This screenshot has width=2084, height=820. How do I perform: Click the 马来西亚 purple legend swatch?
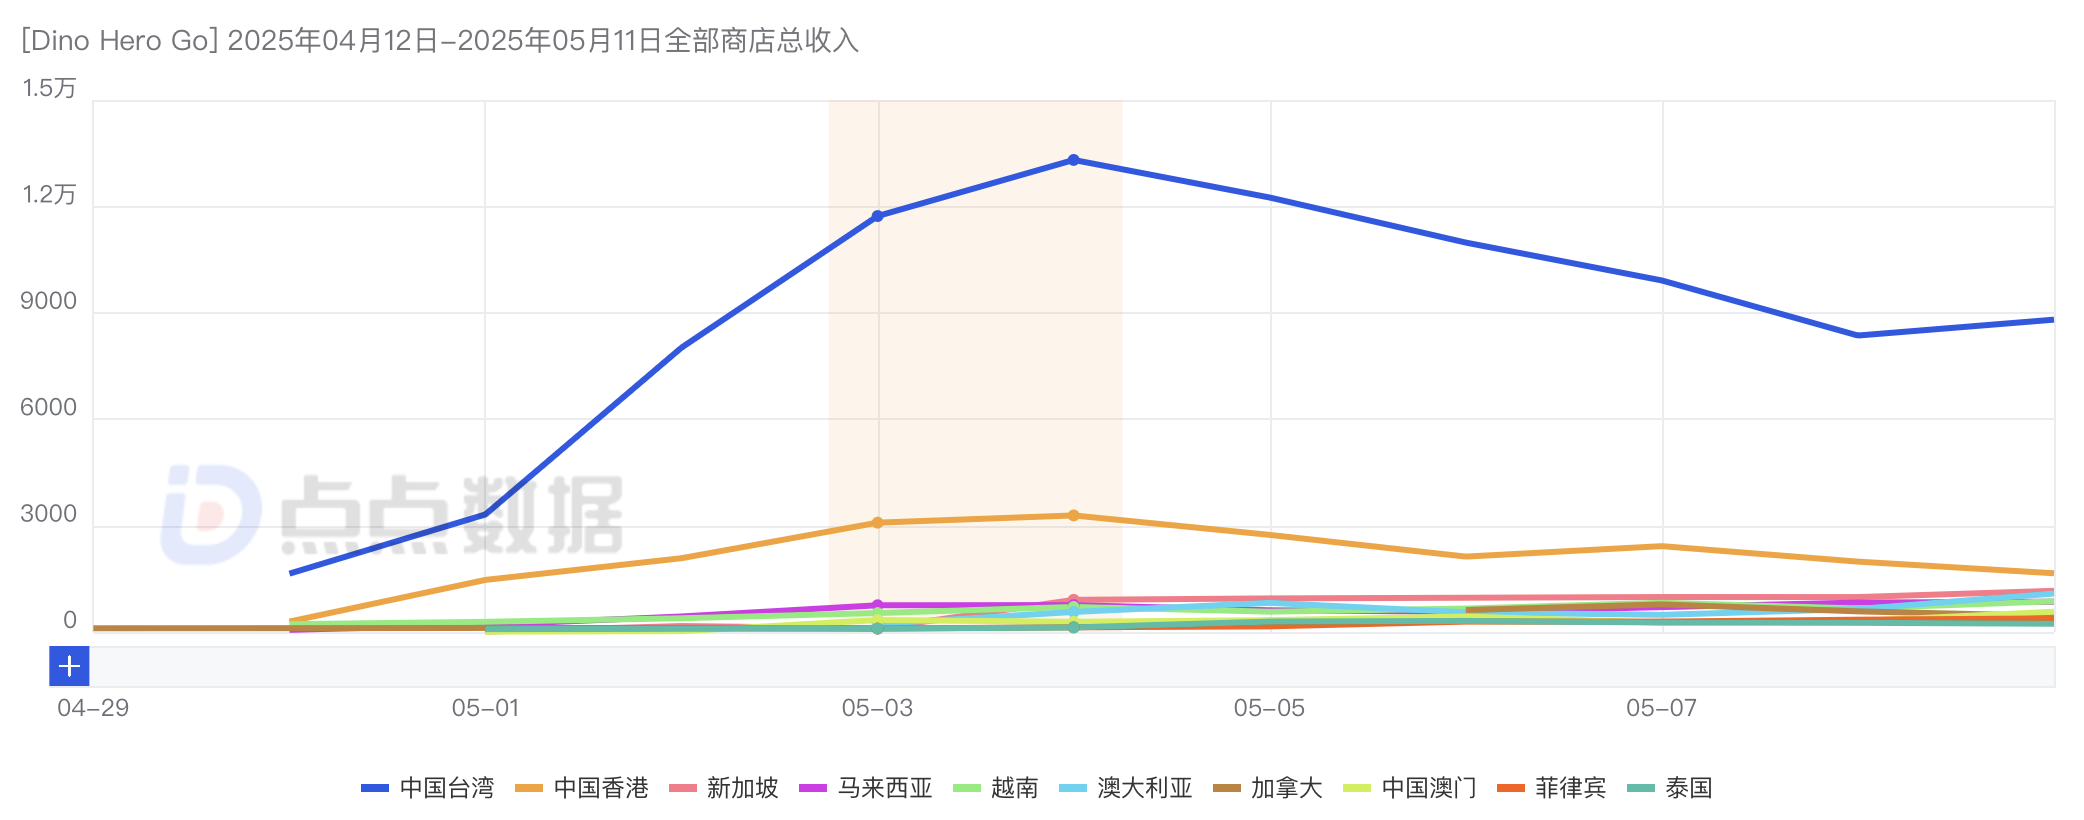pyautogui.click(x=813, y=788)
